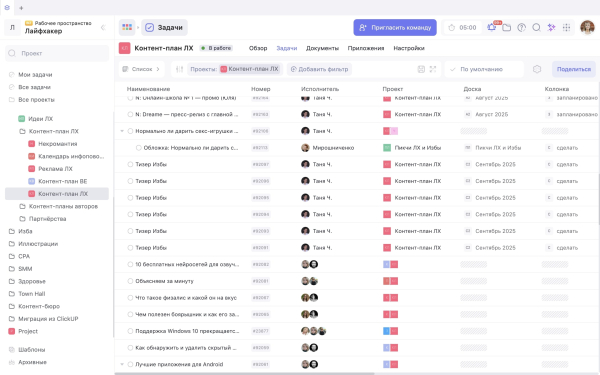Click the save filter icon
Screen dimensions: 600x375
(421, 69)
